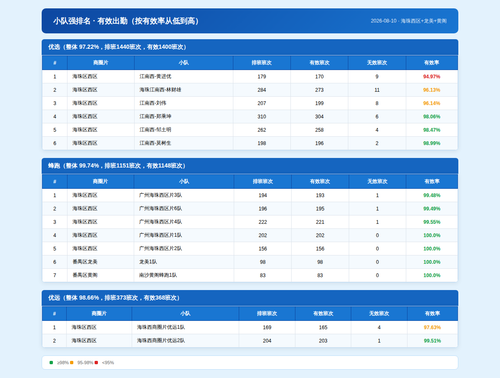This screenshot has width=500, height=378.
Task: Select the section header showing 整体 98.66%
Action: click(250, 298)
